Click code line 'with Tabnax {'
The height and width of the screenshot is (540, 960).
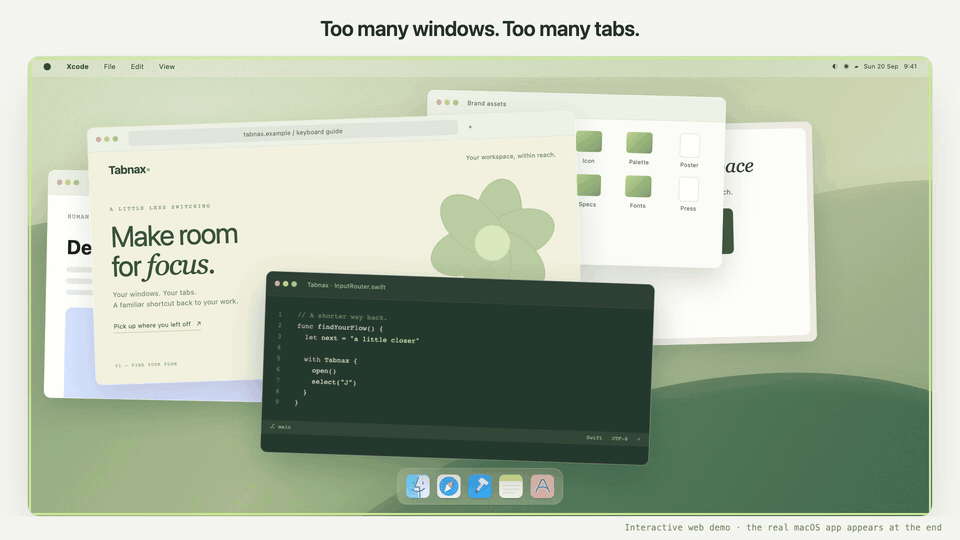pyautogui.click(x=330, y=360)
